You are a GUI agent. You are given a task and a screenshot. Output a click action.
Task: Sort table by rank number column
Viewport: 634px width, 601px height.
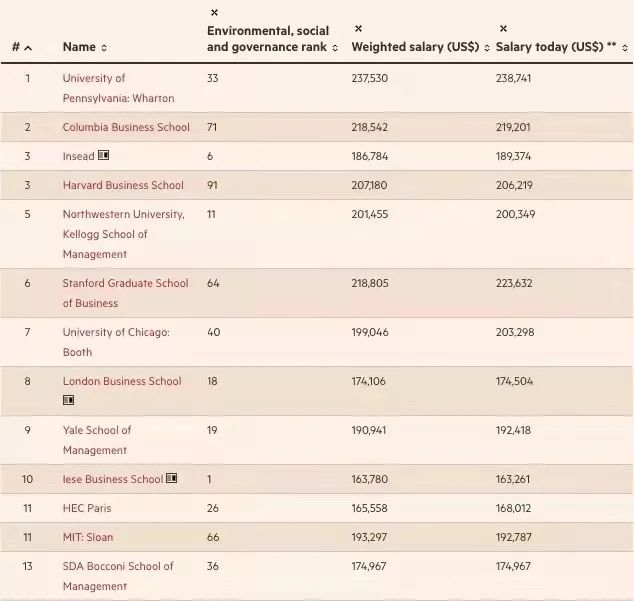click(x=22, y=48)
